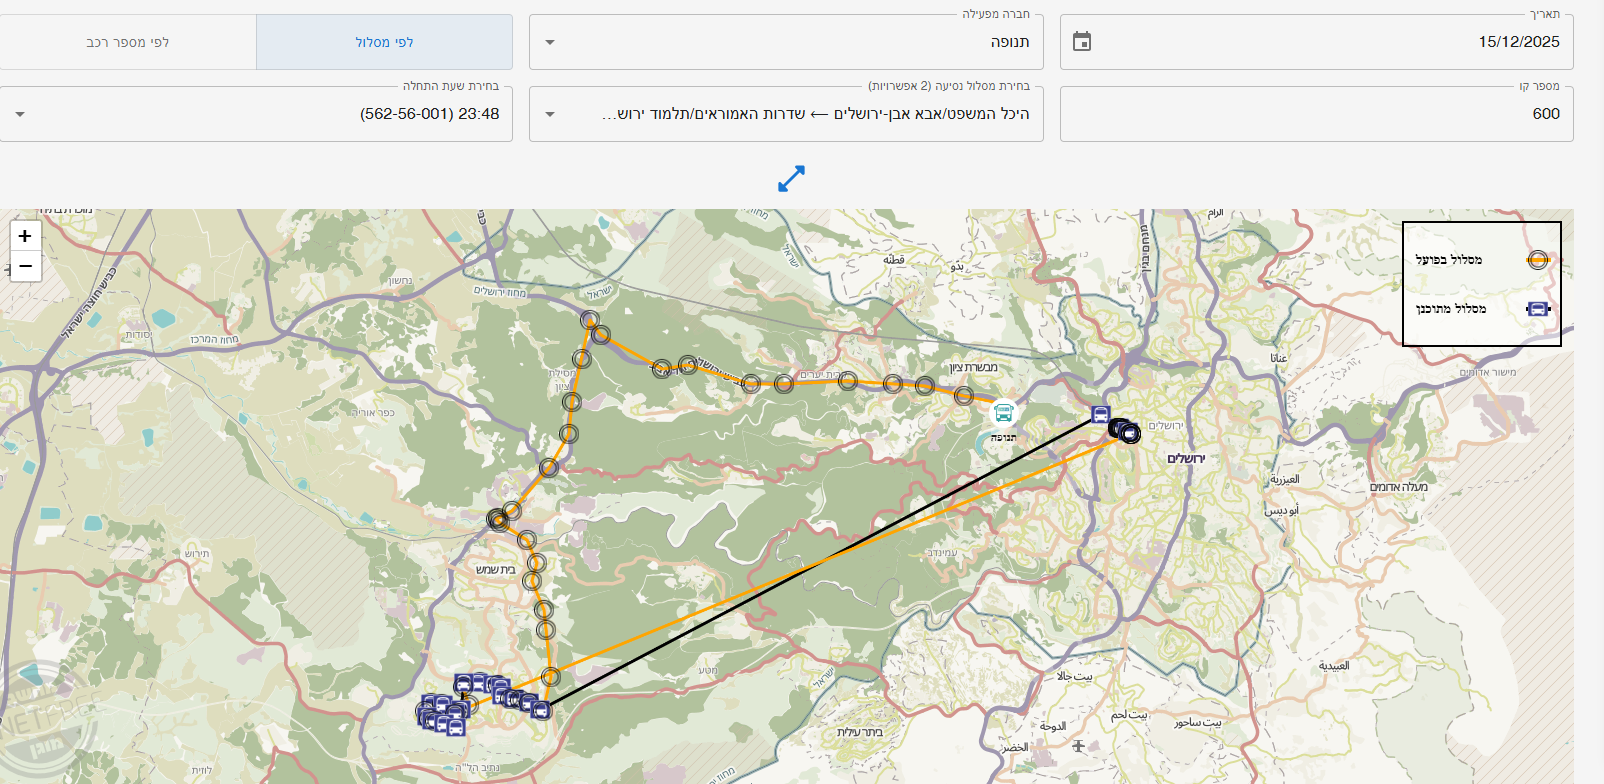The image size is (1604, 784).
Task: Click the legend label מסלול בפועל
Action: [x=1449, y=260]
